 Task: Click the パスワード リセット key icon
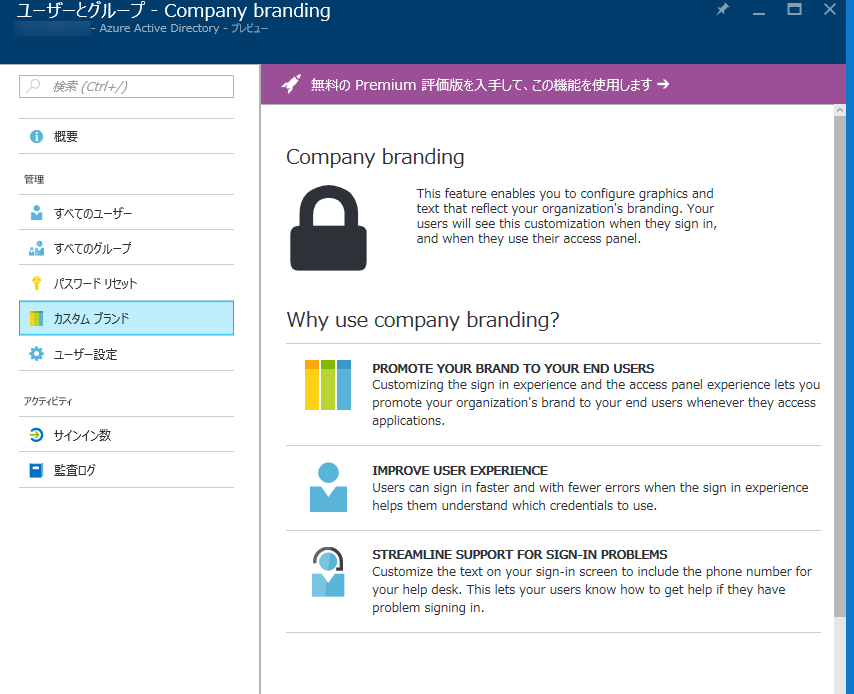pyautogui.click(x=36, y=283)
